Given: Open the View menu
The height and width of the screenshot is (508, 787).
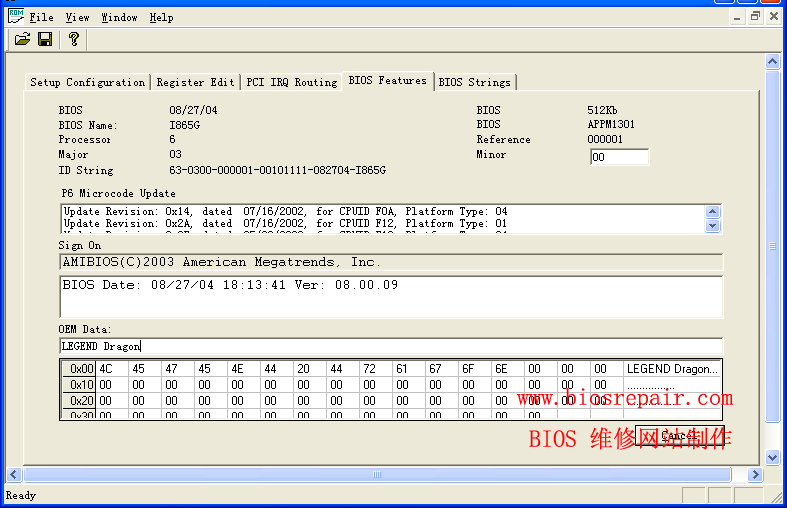Looking at the screenshot, I should (77, 18).
